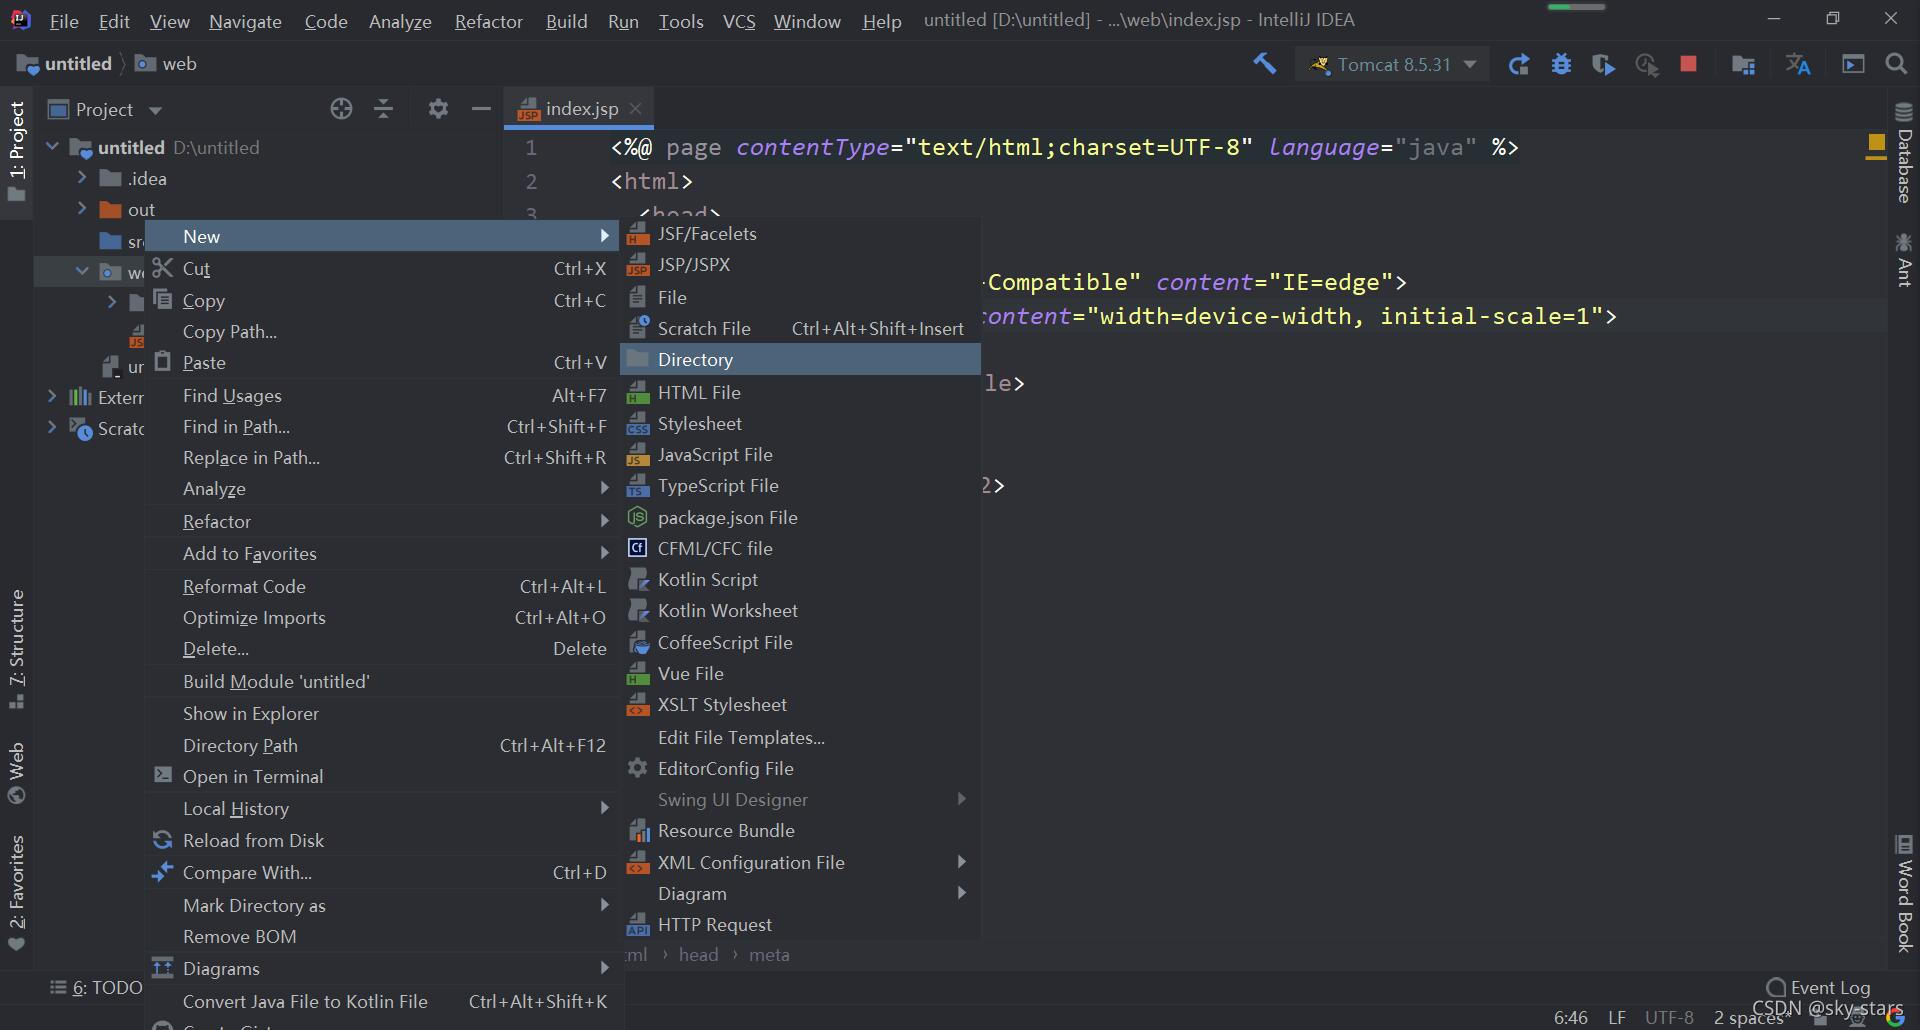This screenshot has width=1920, height=1030.
Task: Click Edit File Templates...
Action: click(800, 737)
